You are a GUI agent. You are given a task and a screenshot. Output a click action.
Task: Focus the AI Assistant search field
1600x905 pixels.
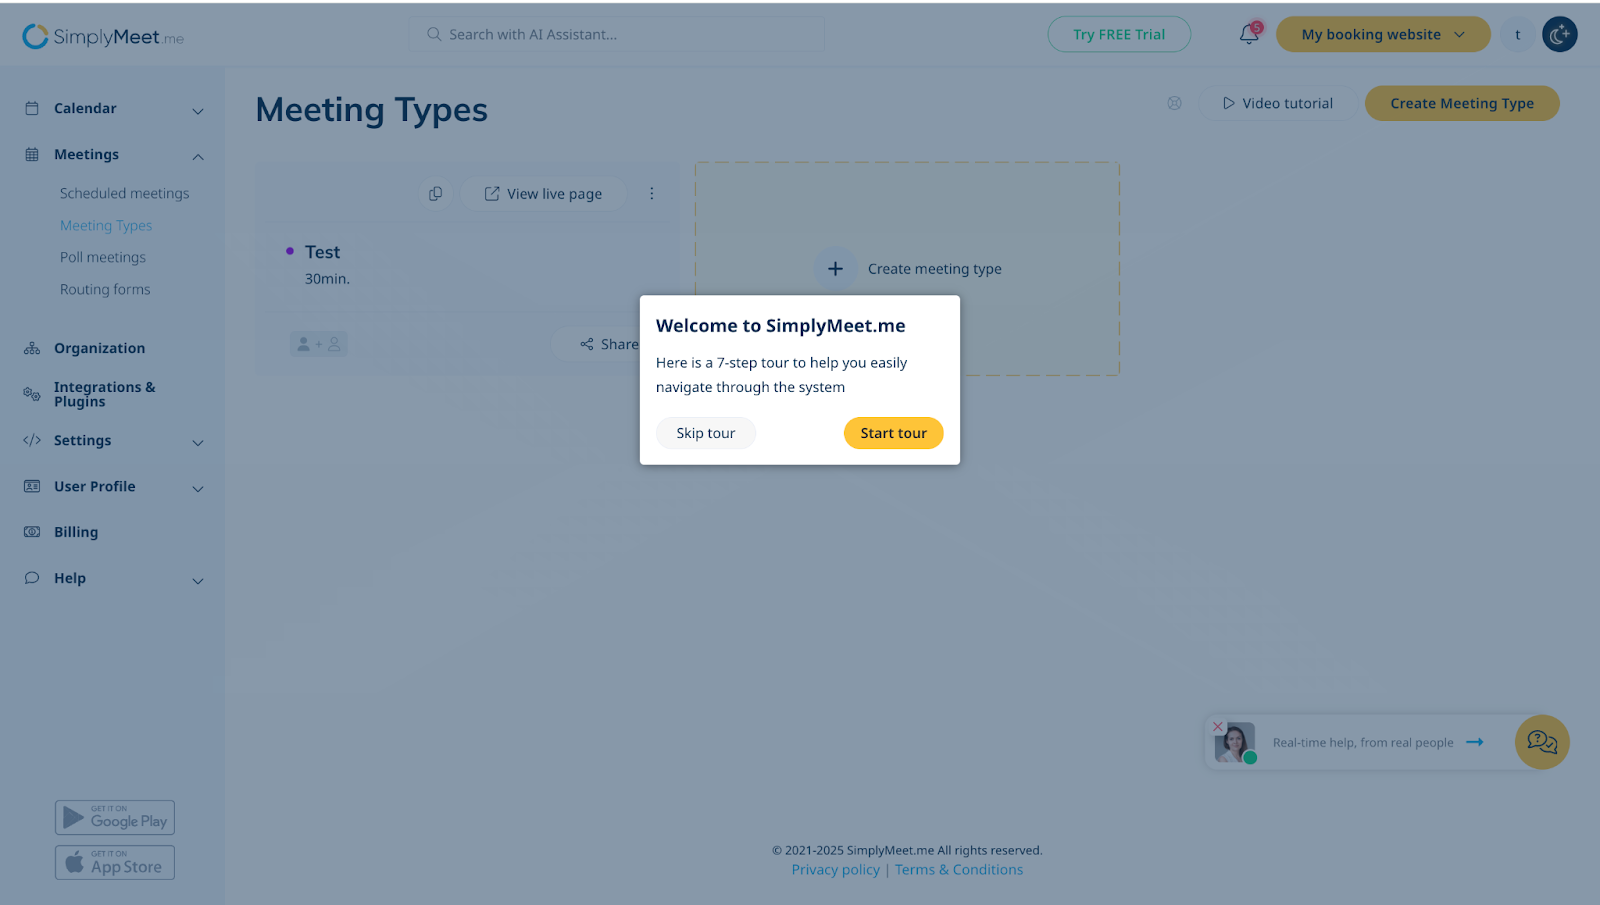[617, 34]
